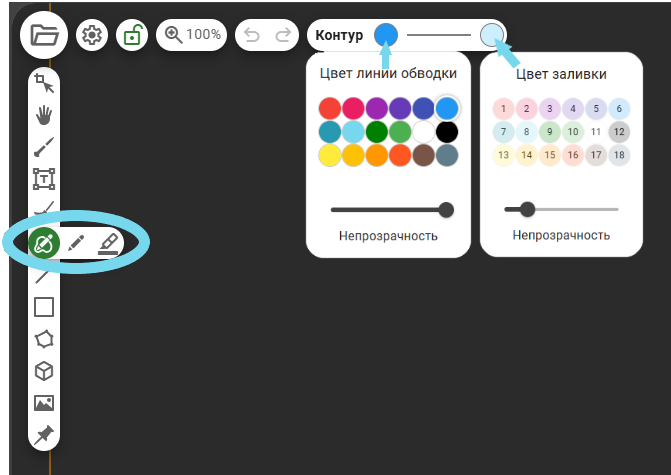The width and height of the screenshot is (671, 475).
Task: Redo the last undone action
Action: (283, 35)
